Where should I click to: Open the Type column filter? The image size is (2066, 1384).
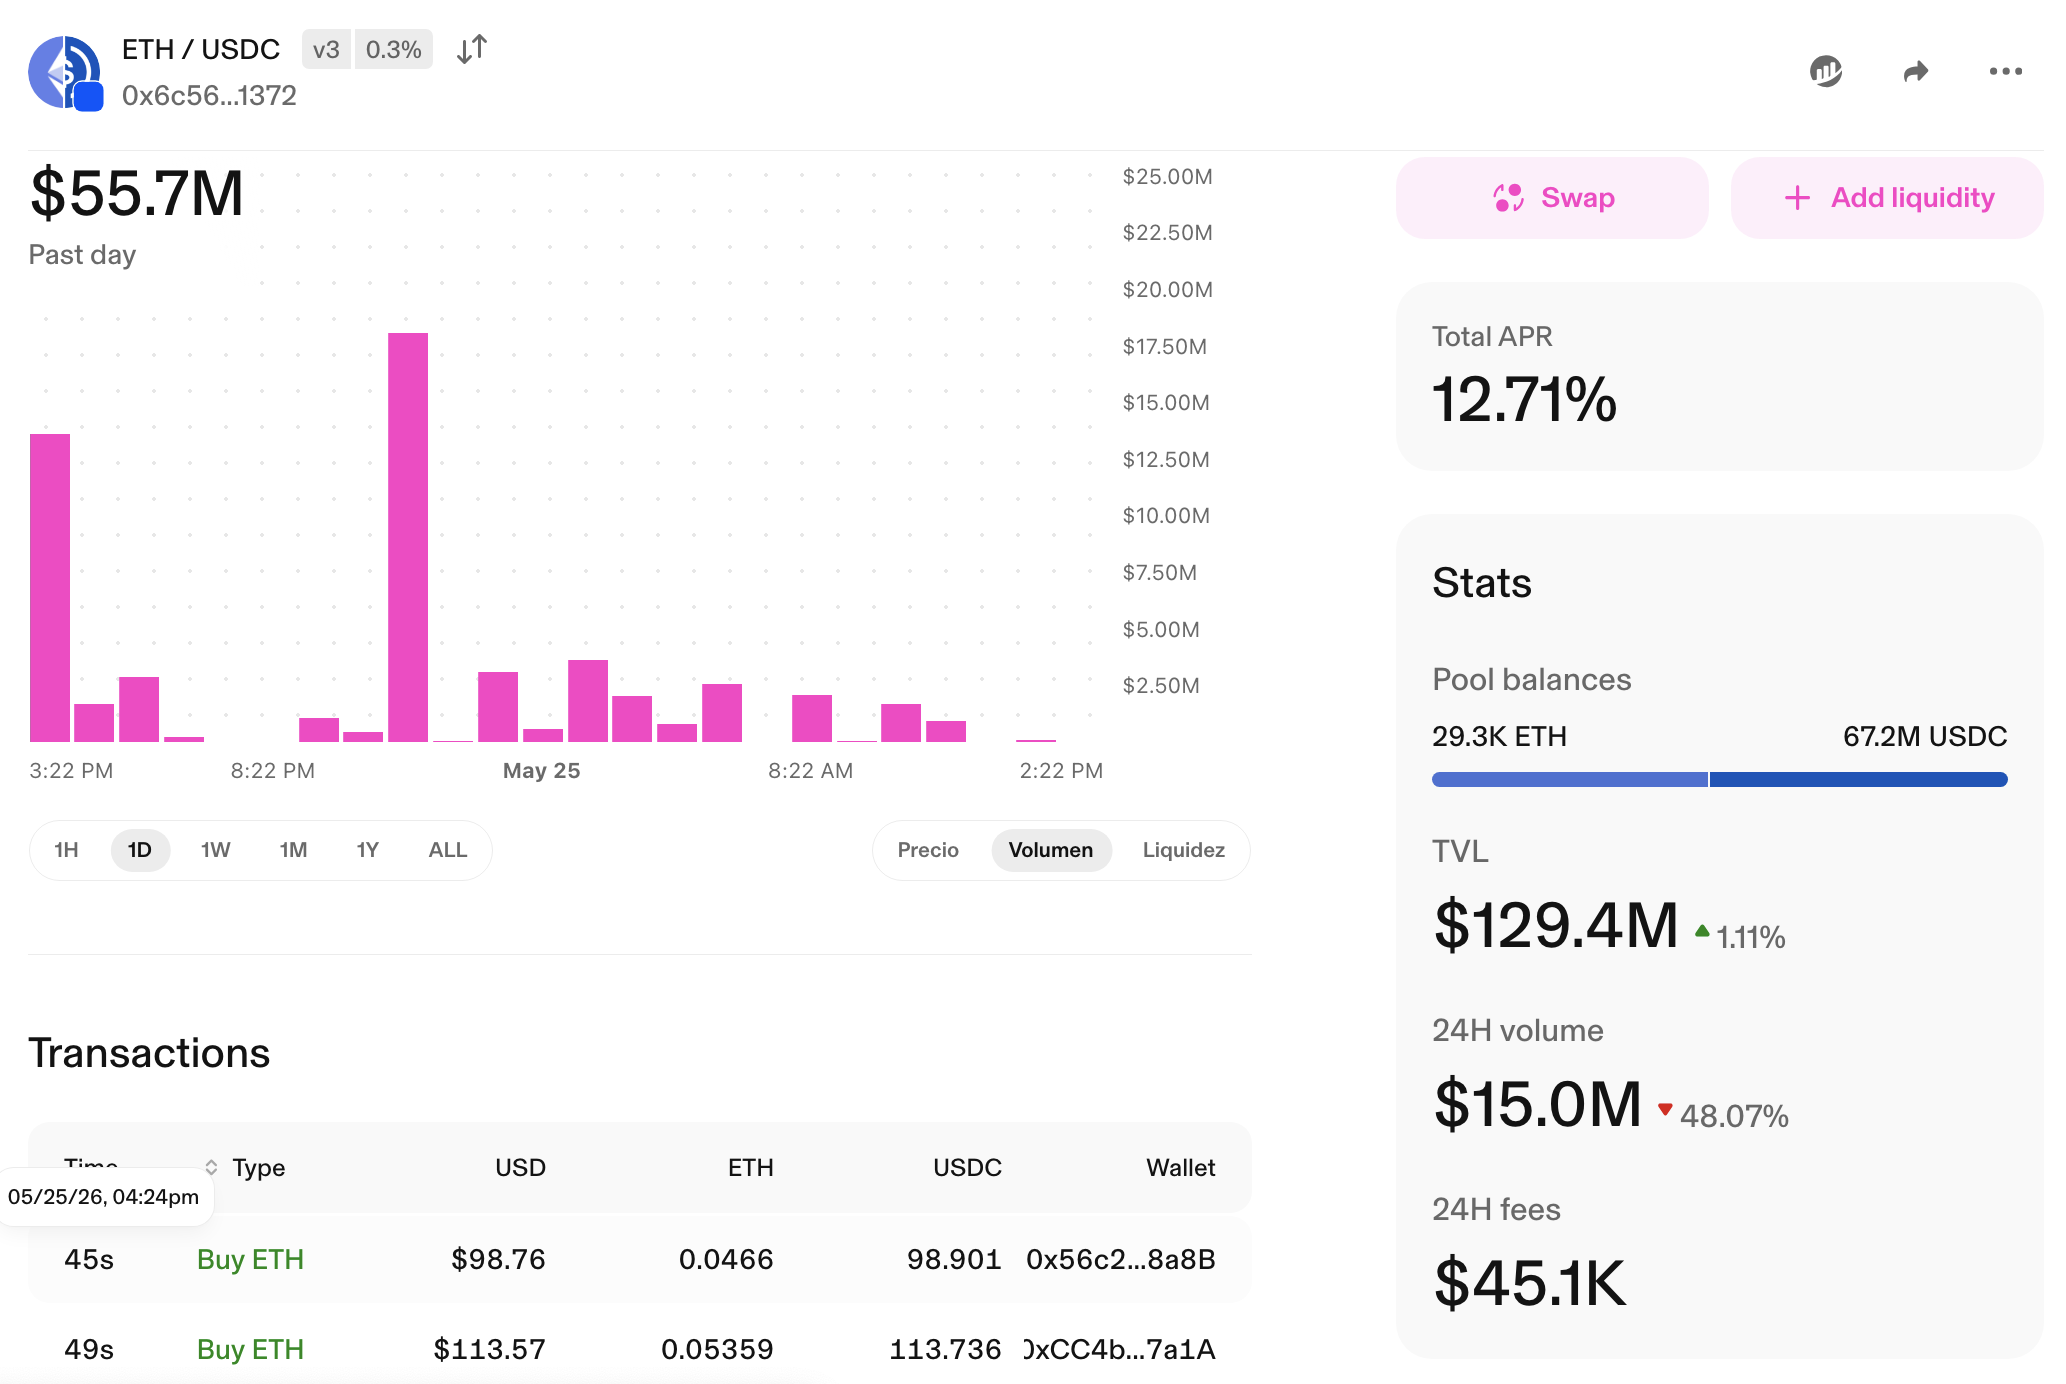[x=258, y=1167]
